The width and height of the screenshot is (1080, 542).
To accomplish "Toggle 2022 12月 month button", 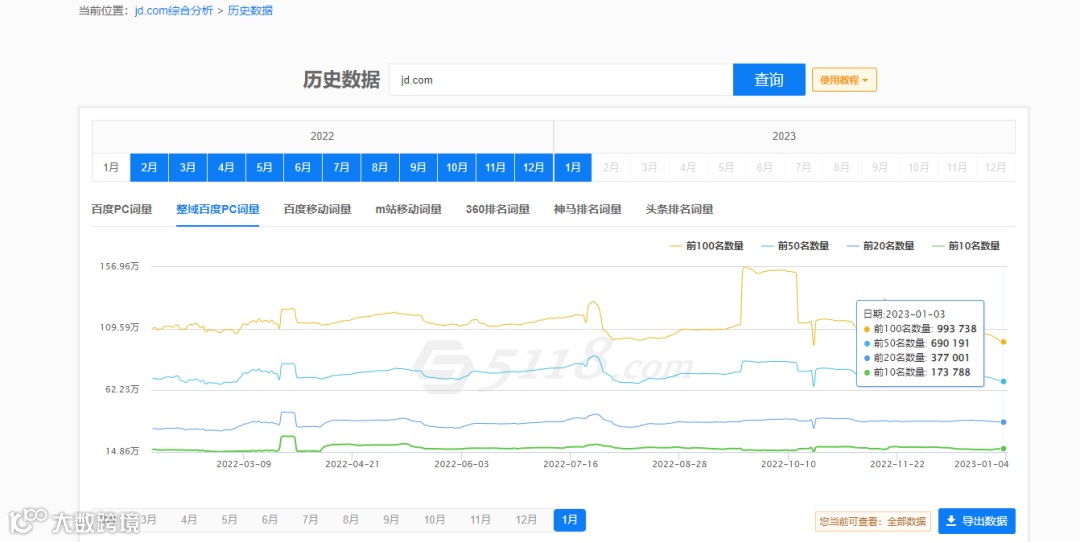I will [534, 167].
